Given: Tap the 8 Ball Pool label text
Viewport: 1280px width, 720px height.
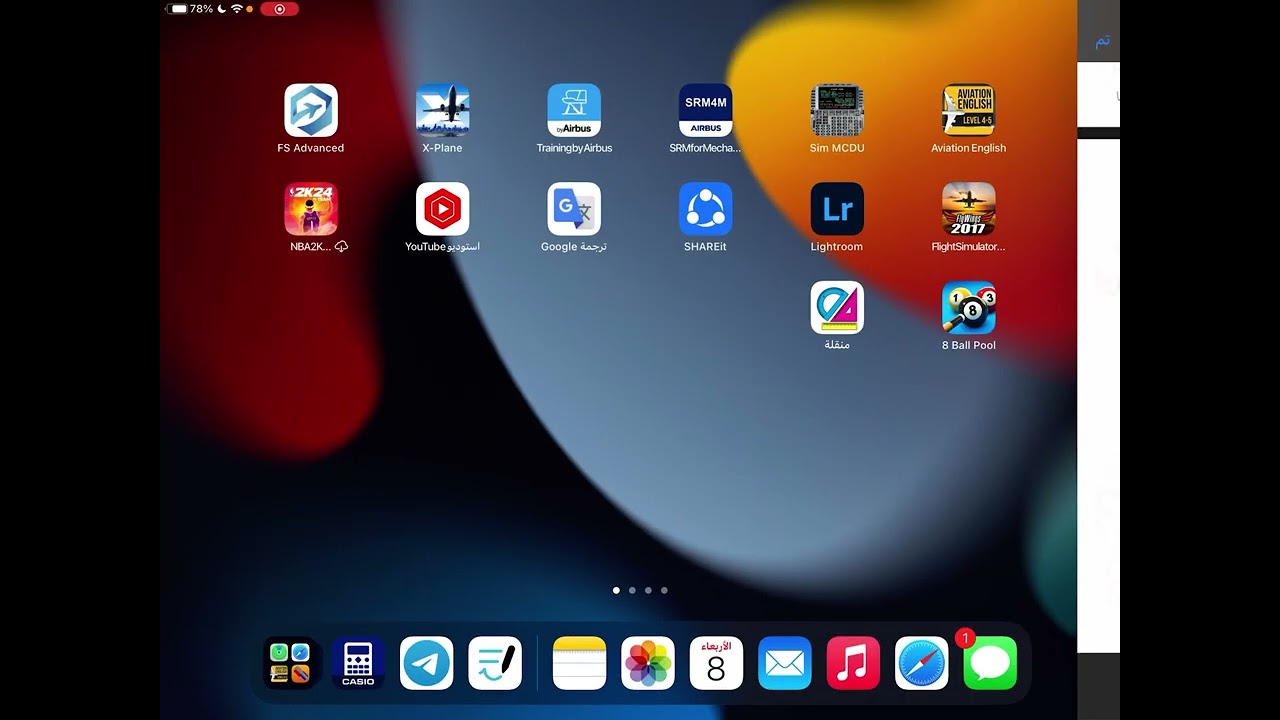Looking at the screenshot, I should 968,345.
